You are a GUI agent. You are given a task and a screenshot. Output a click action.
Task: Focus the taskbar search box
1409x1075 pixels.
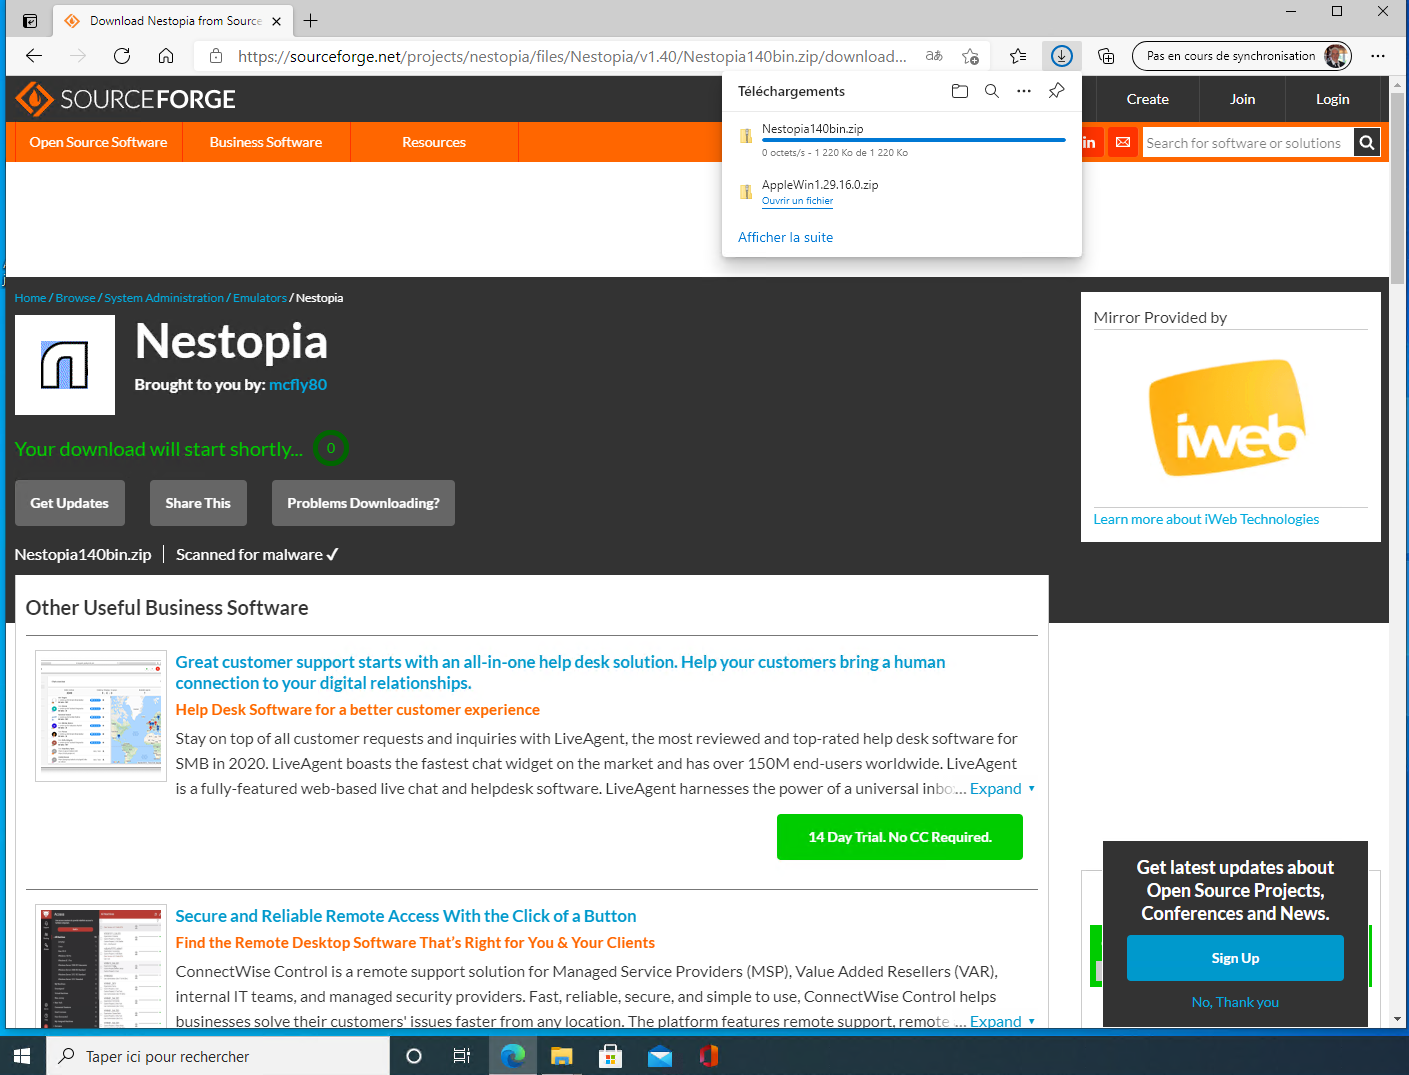(218, 1056)
